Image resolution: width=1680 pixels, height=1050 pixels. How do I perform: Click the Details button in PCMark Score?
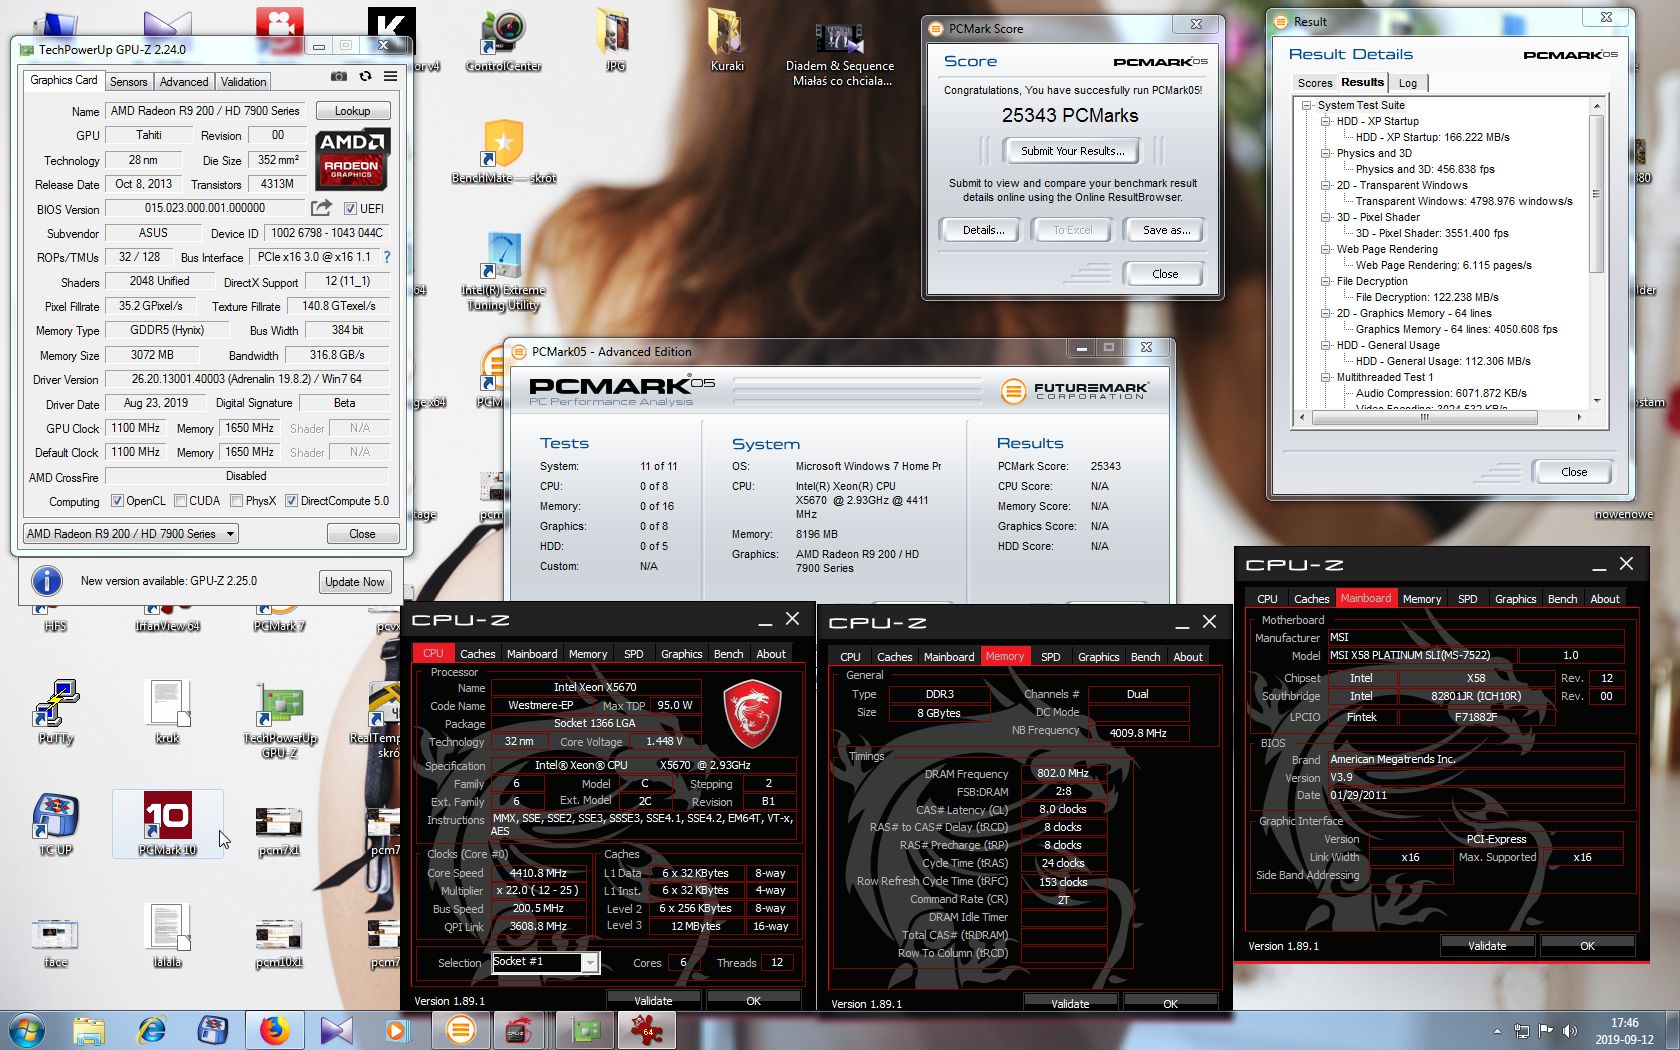coord(983,230)
